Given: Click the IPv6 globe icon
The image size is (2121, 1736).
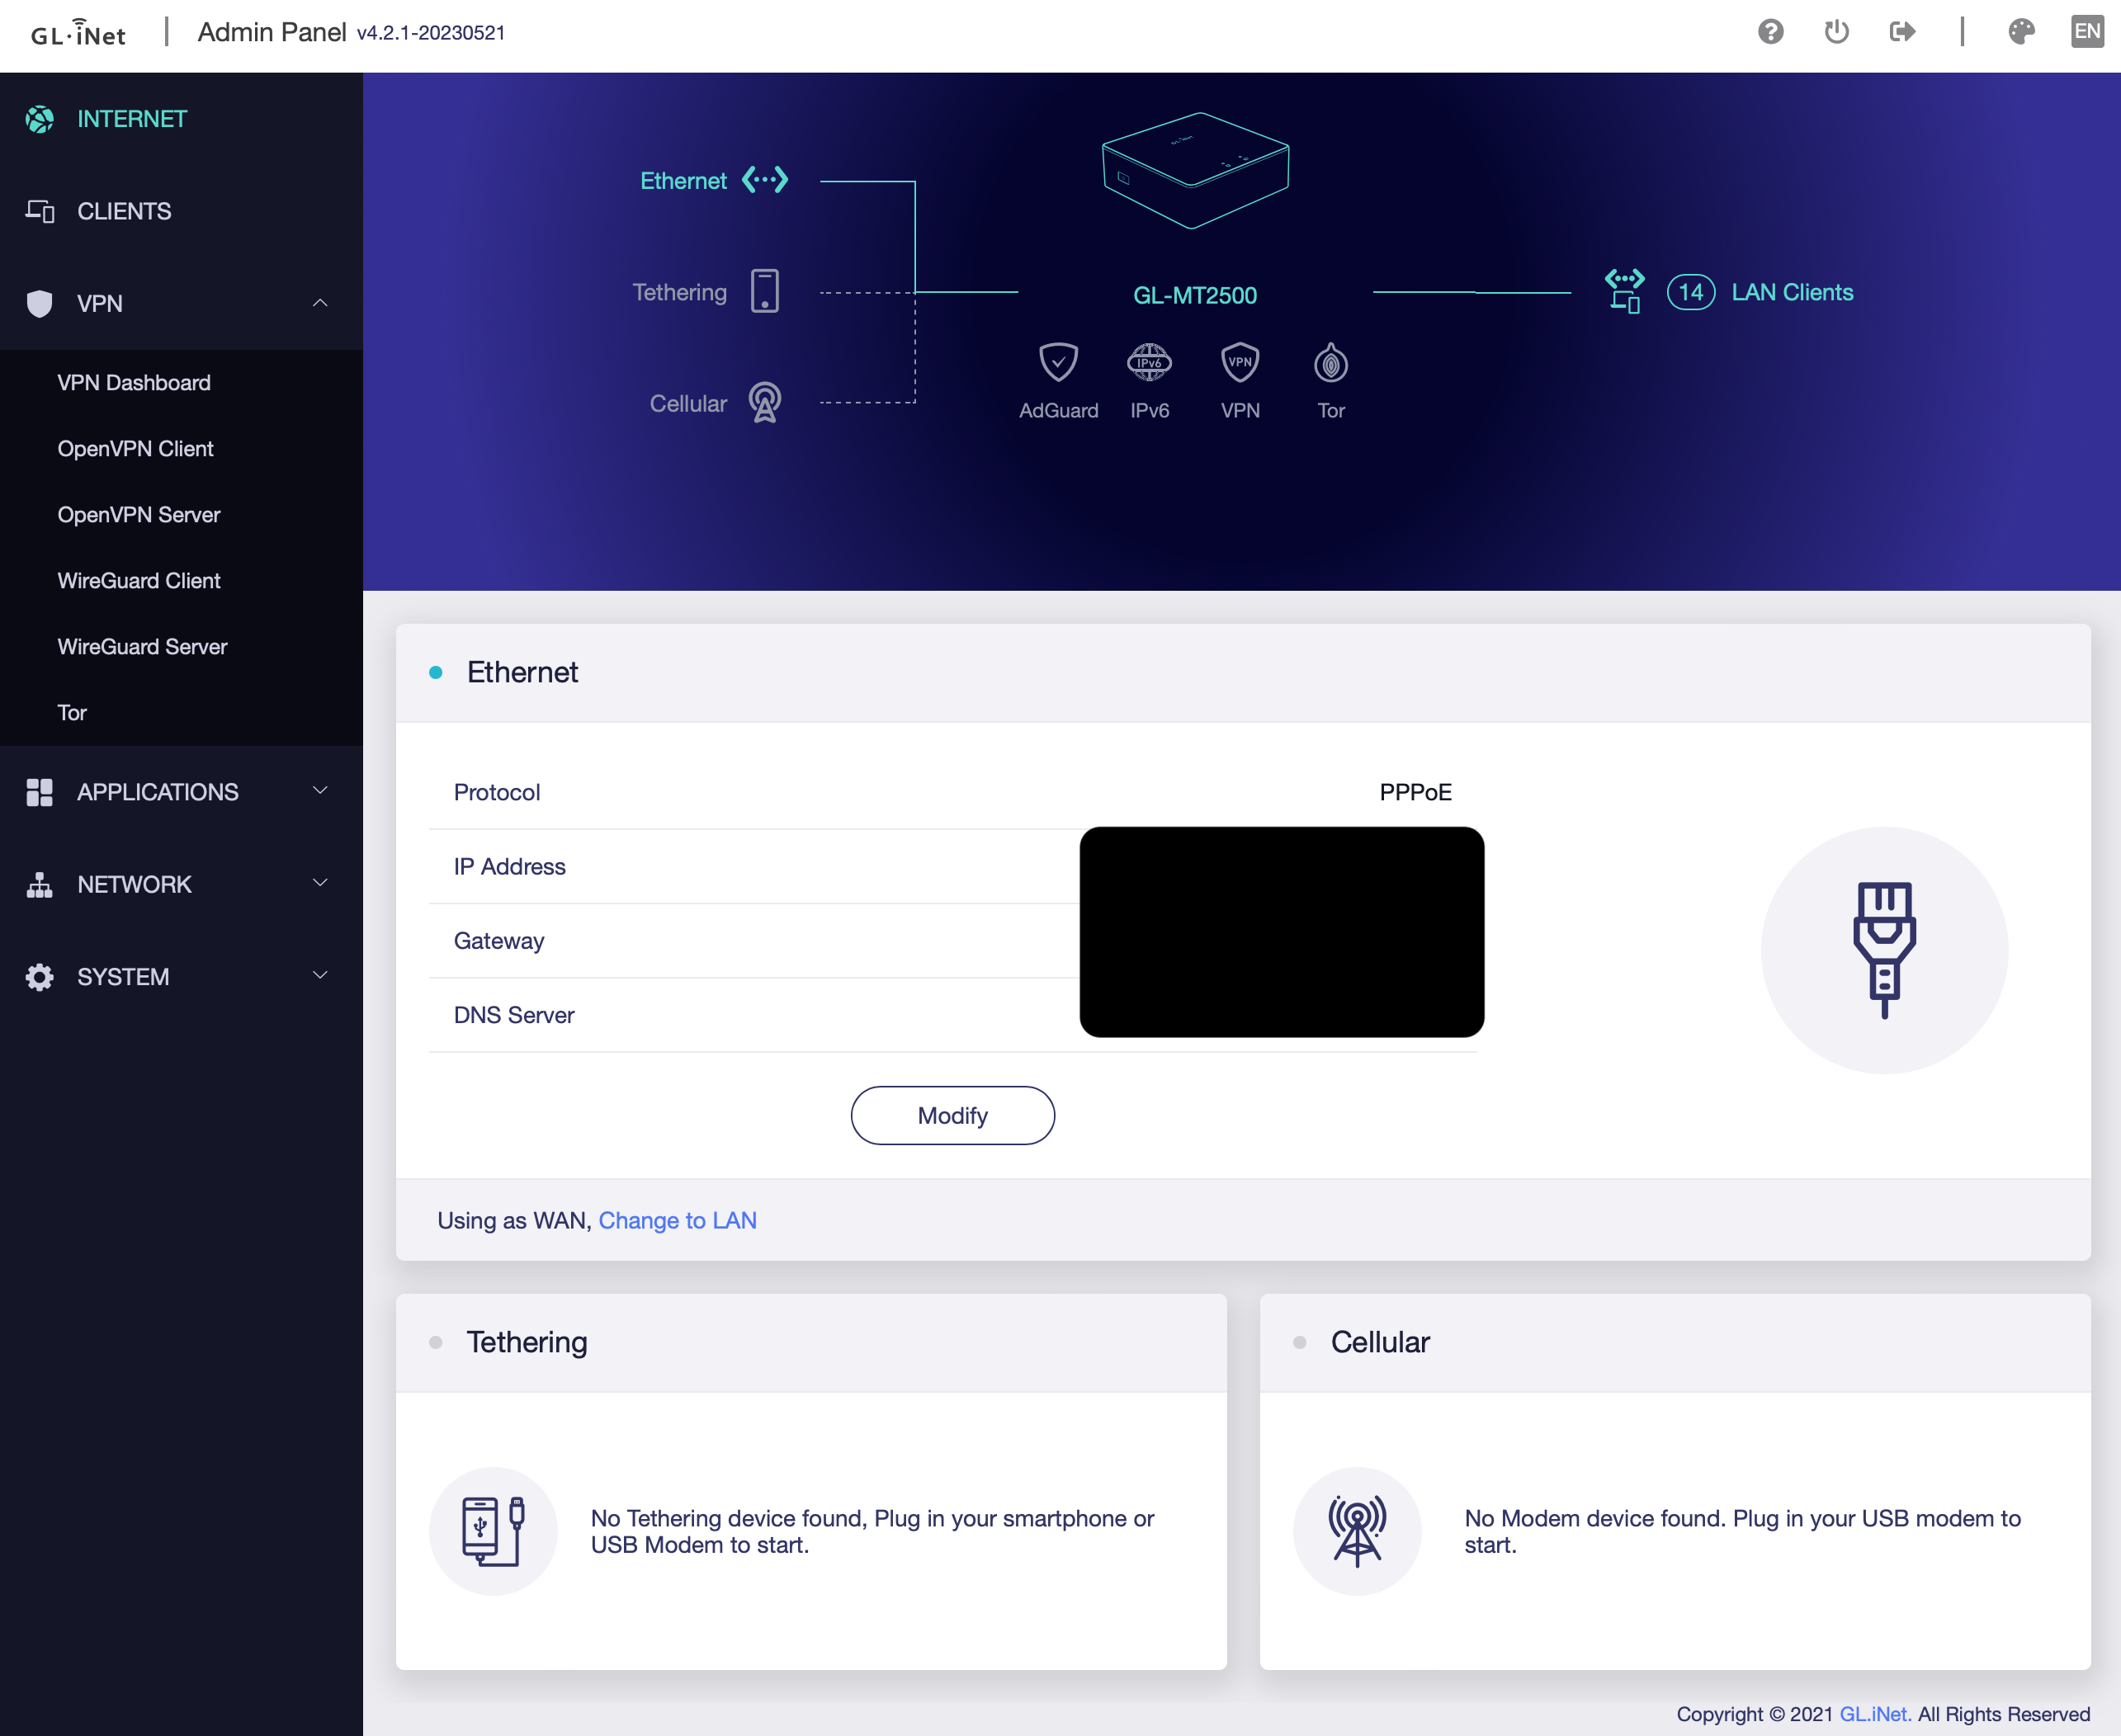Looking at the screenshot, I should click(1149, 363).
